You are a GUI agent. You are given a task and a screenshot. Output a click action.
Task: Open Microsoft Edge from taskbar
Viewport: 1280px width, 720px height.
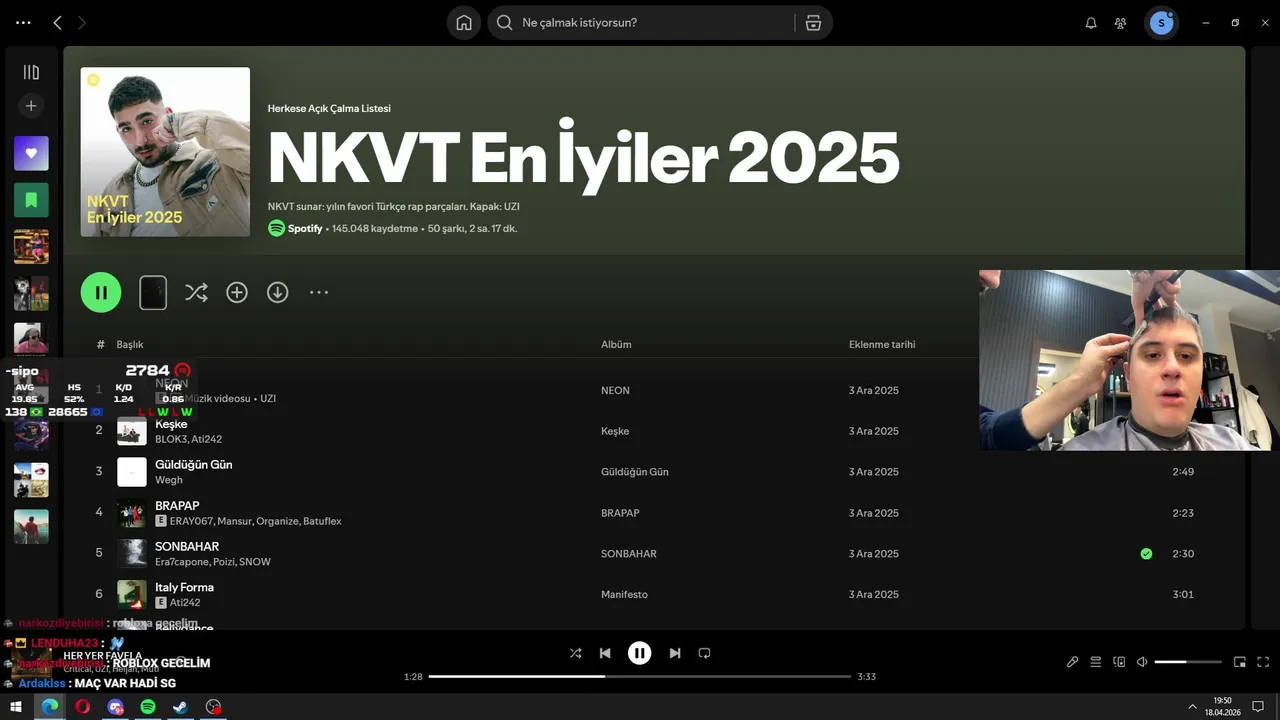49,707
